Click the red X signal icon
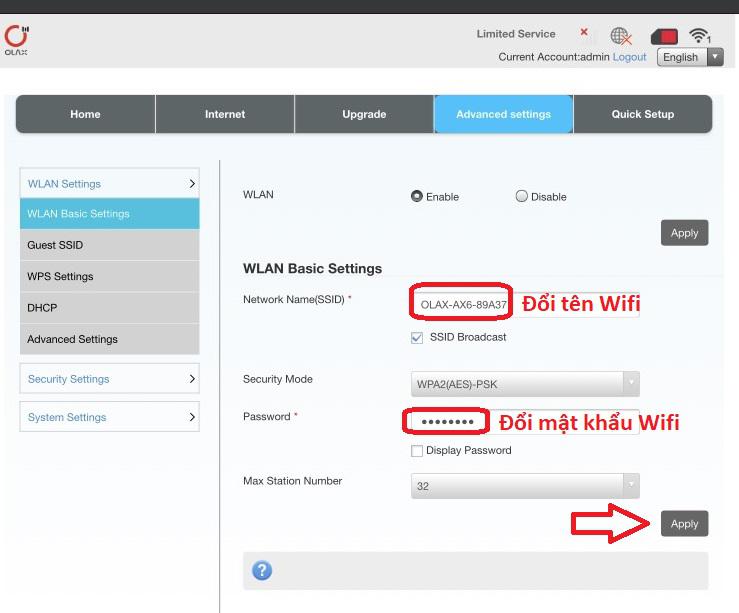This screenshot has width=739, height=613. (x=584, y=32)
